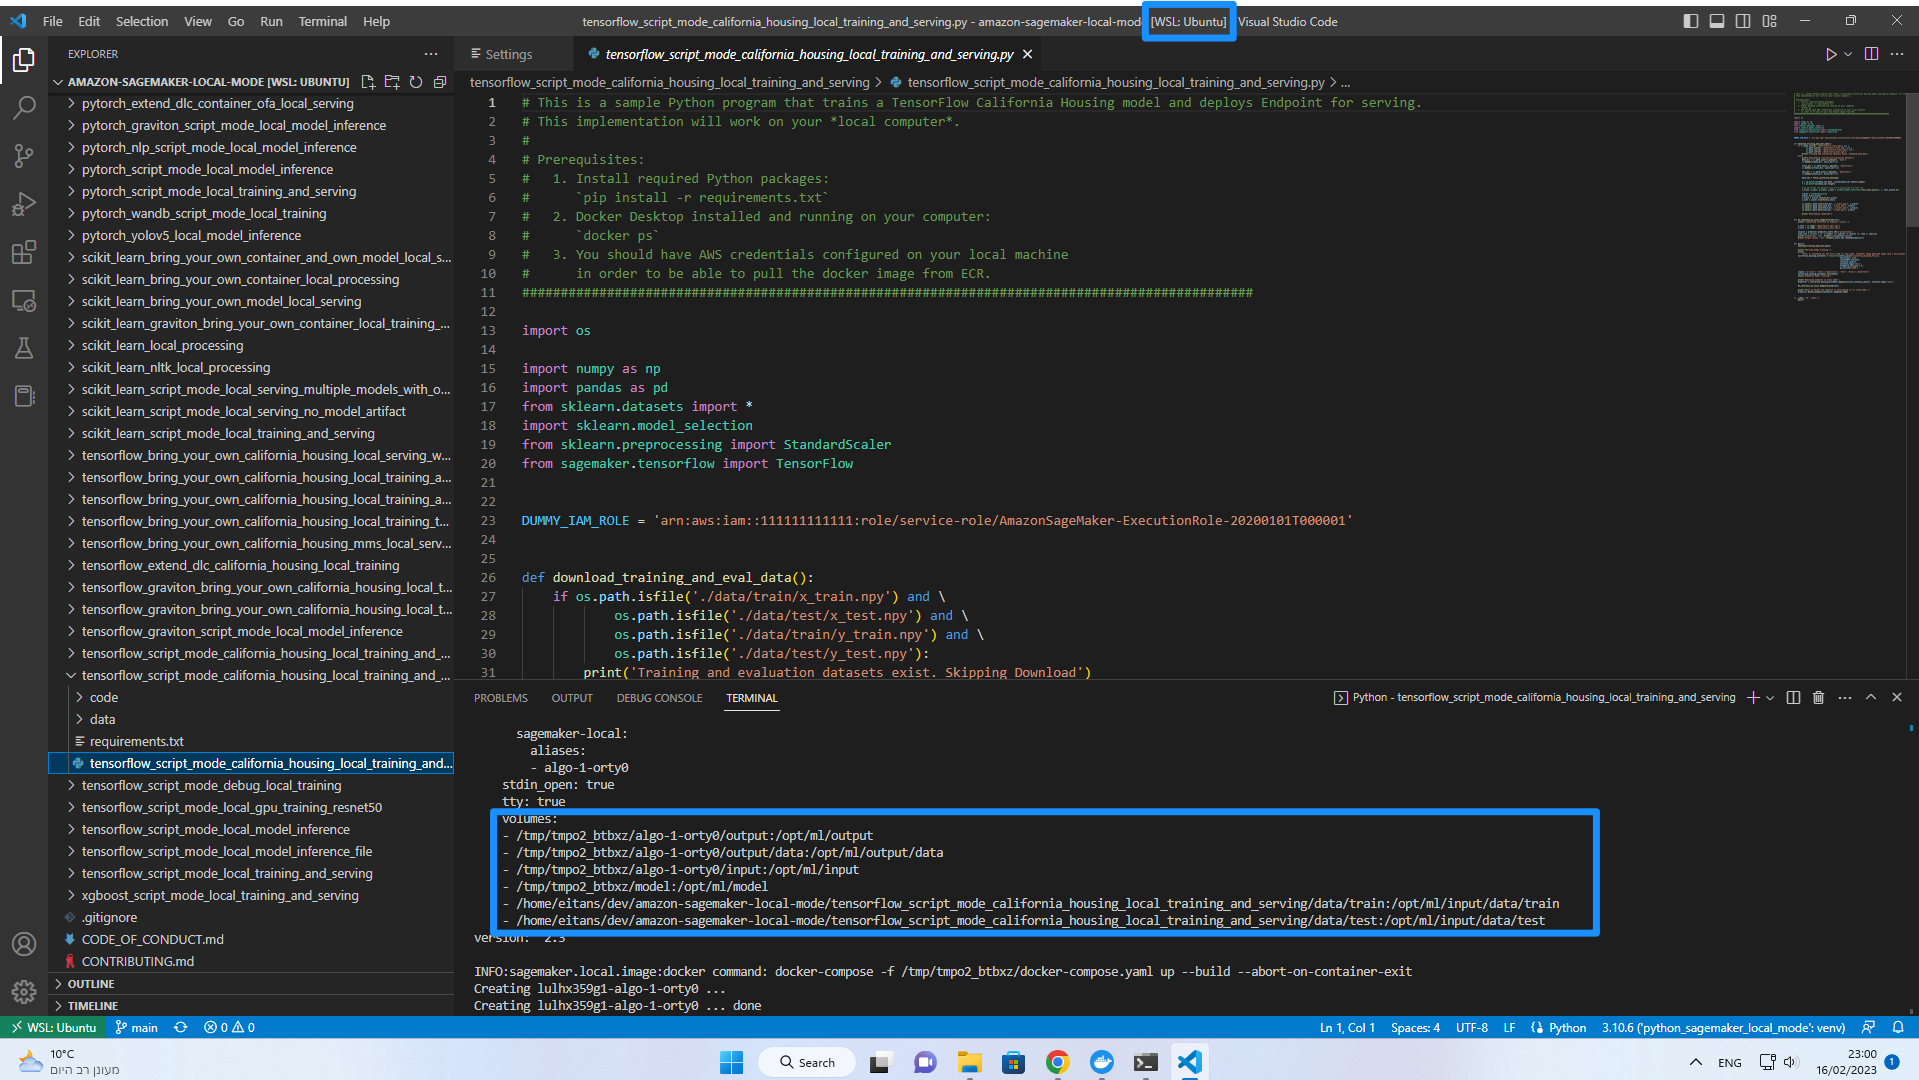The width and height of the screenshot is (1919, 1080).
Task: Open Manage gear menu
Action: (x=24, y=991)
